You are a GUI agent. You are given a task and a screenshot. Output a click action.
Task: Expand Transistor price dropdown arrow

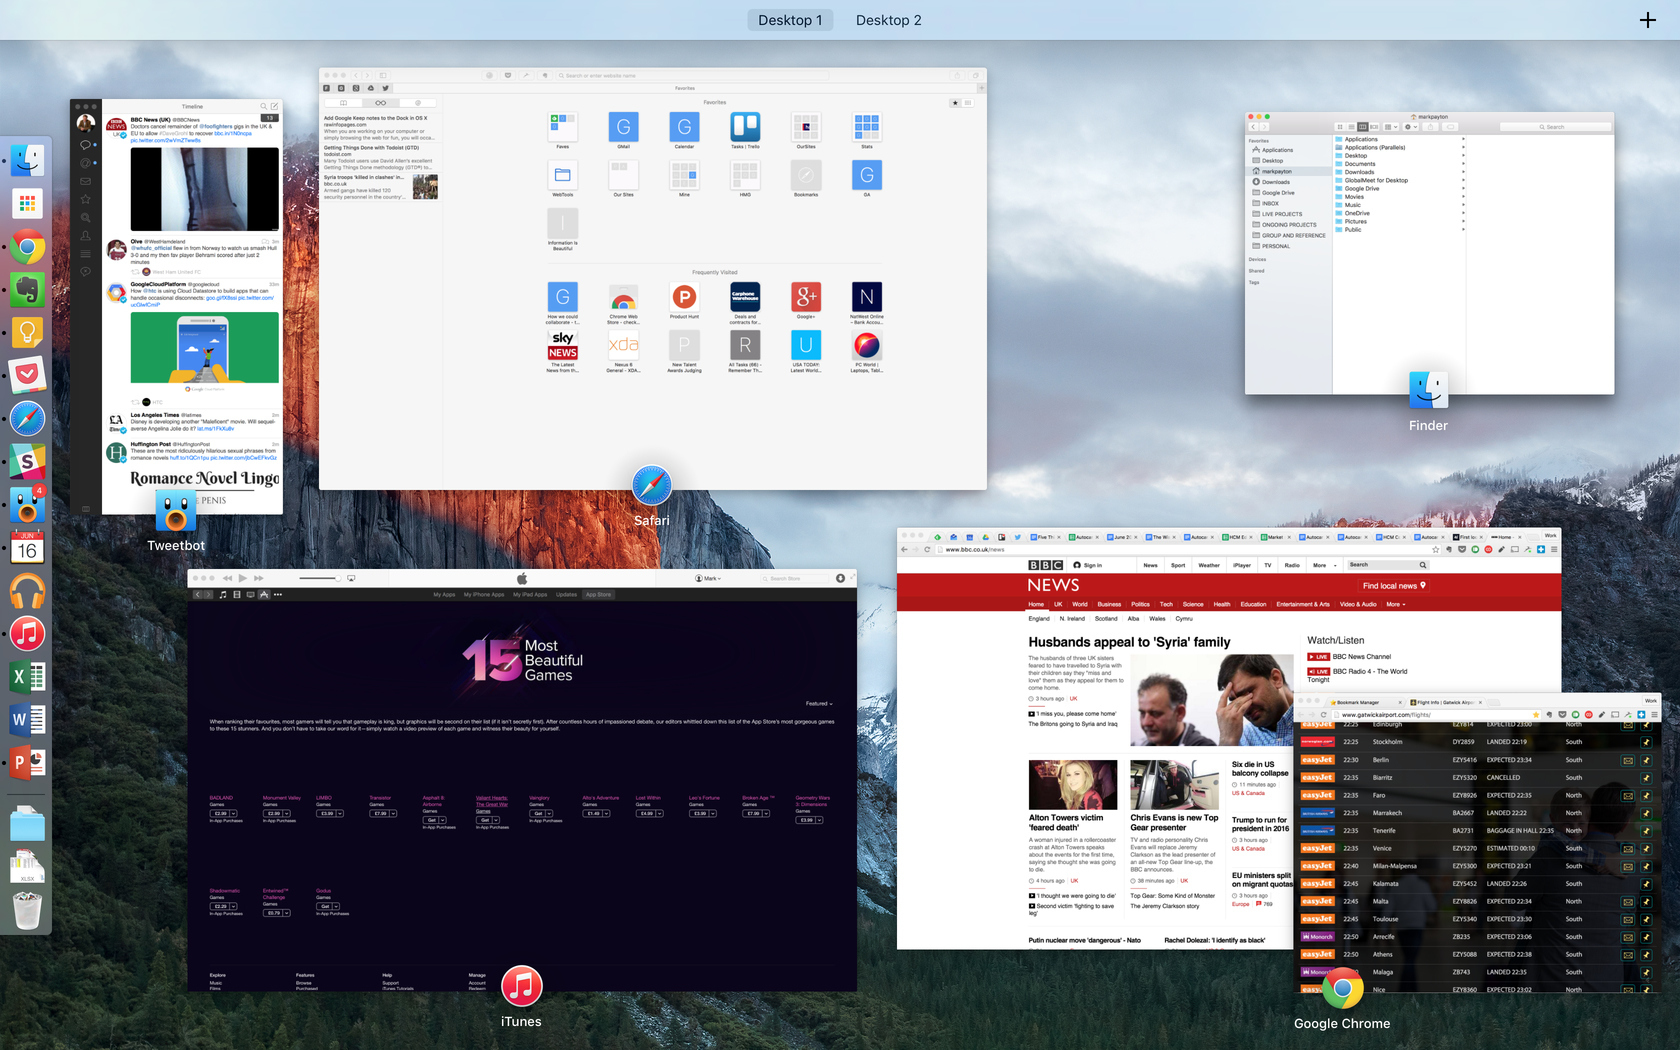(x=393, y=813)
